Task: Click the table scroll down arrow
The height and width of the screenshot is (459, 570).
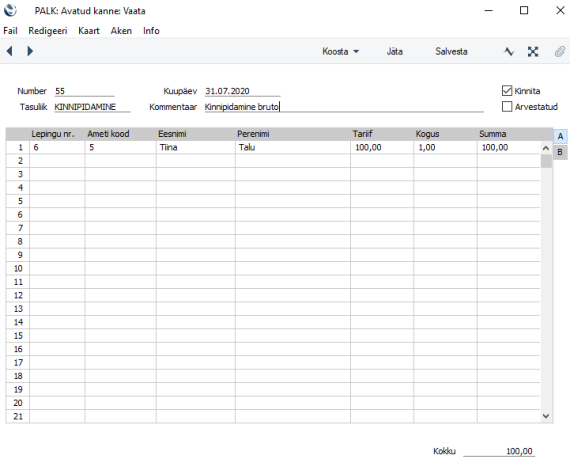Action: click(546, 416)
